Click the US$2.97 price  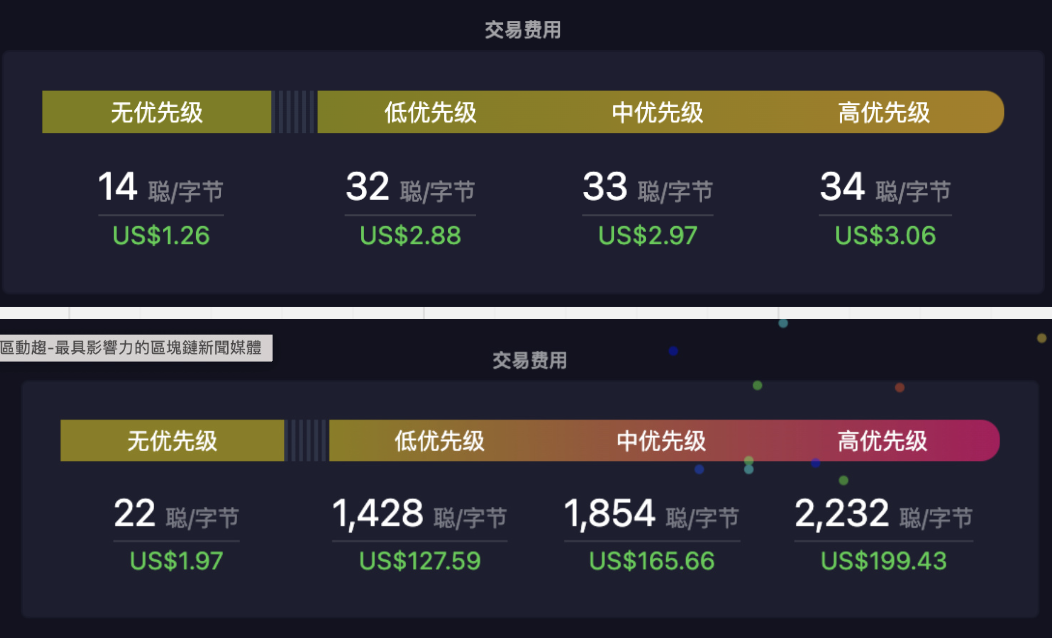coord(647,235)
